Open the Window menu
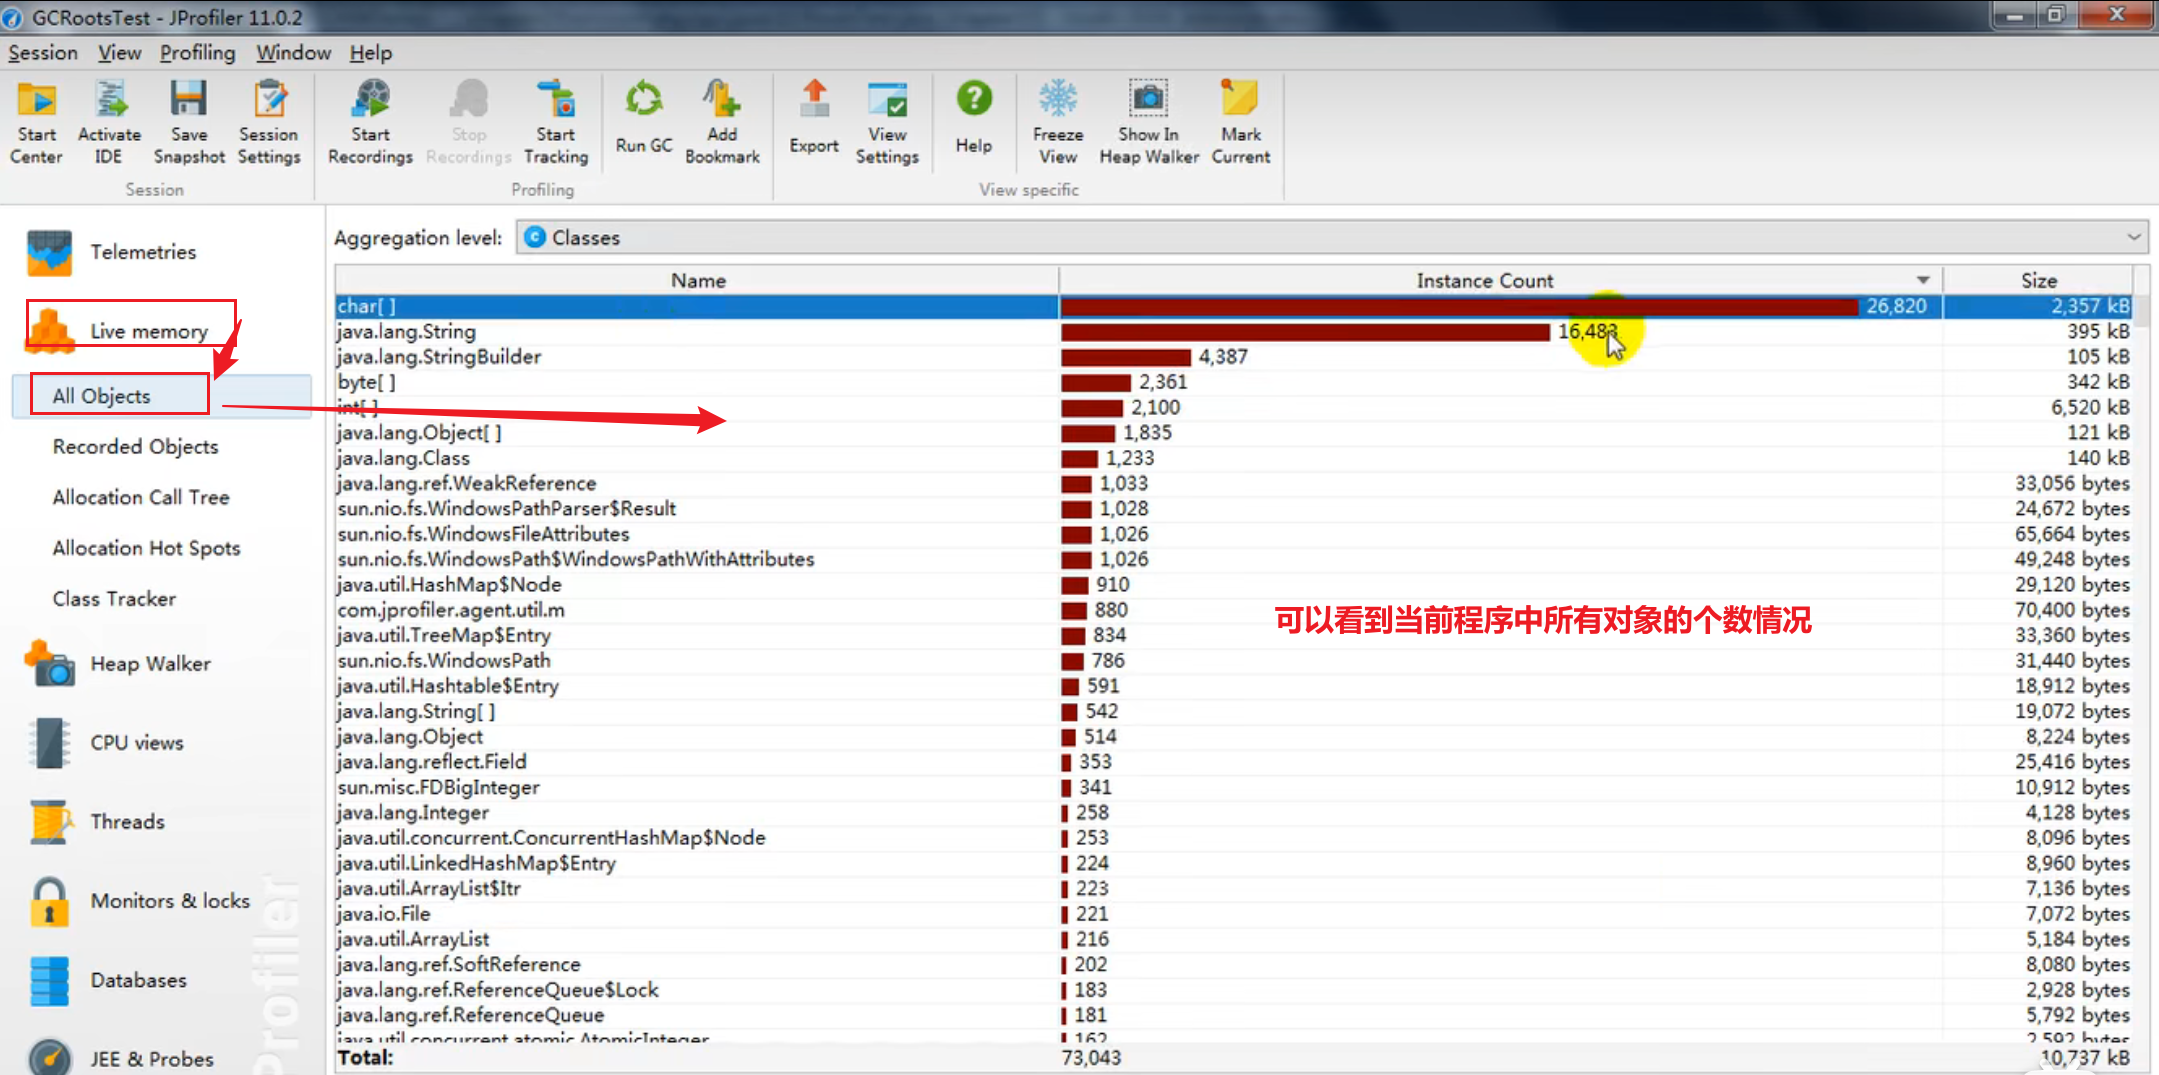 pos(293,53)
